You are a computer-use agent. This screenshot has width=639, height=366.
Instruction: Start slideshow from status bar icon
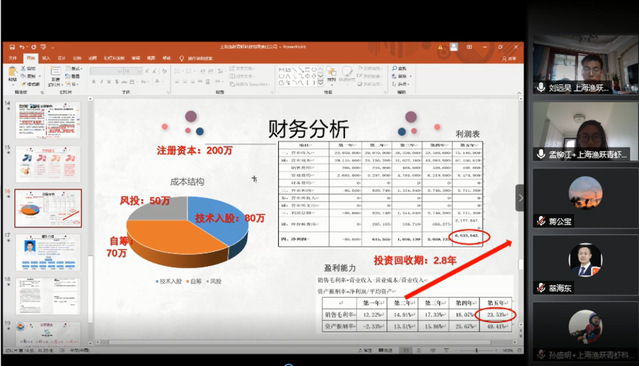[x=446, y=350]
